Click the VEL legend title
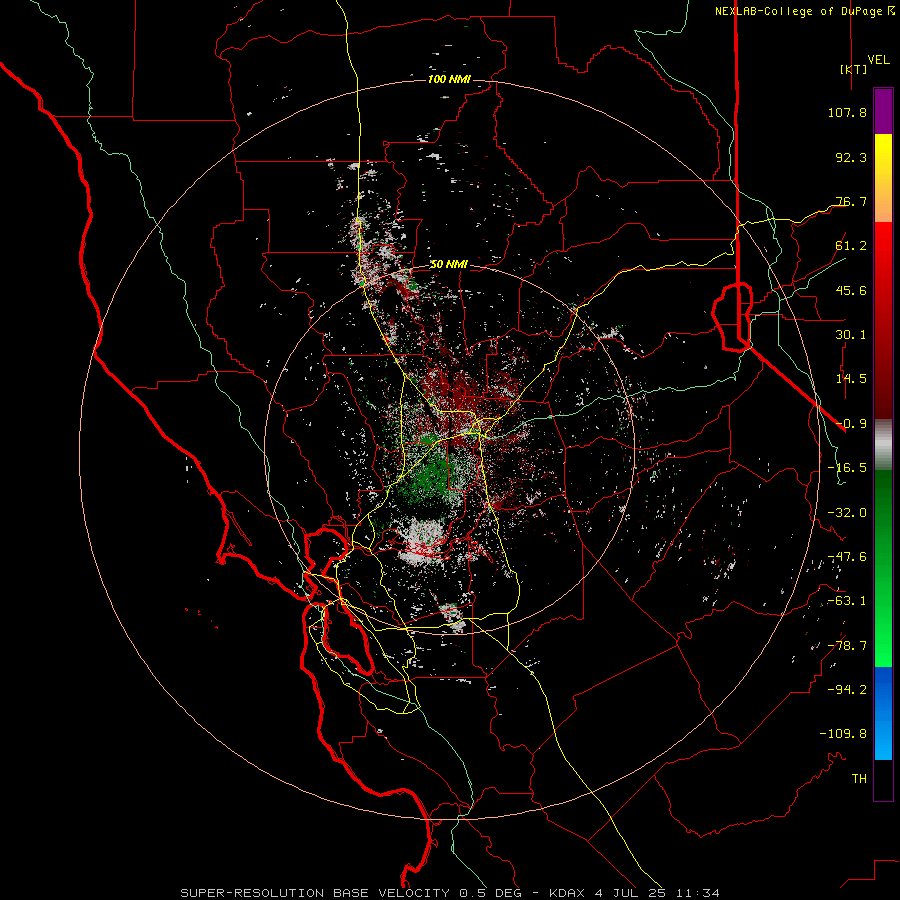This screenshot has height=900, width=900. coord(878,60)
